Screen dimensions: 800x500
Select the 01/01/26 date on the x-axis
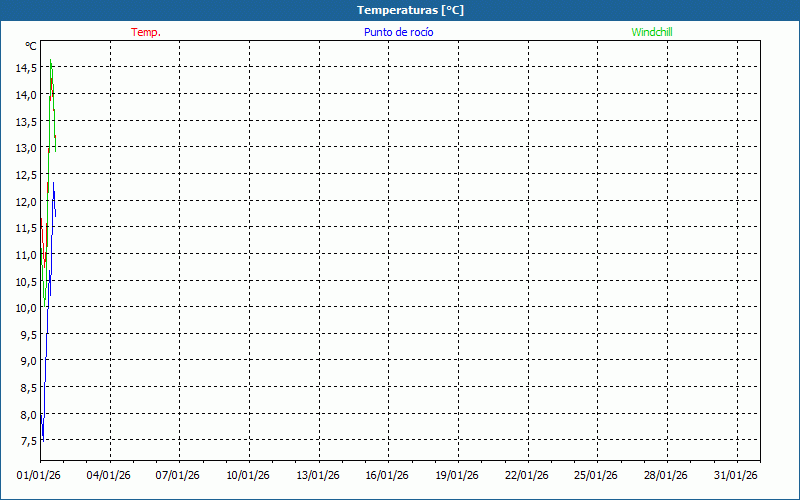pos(40,475)
